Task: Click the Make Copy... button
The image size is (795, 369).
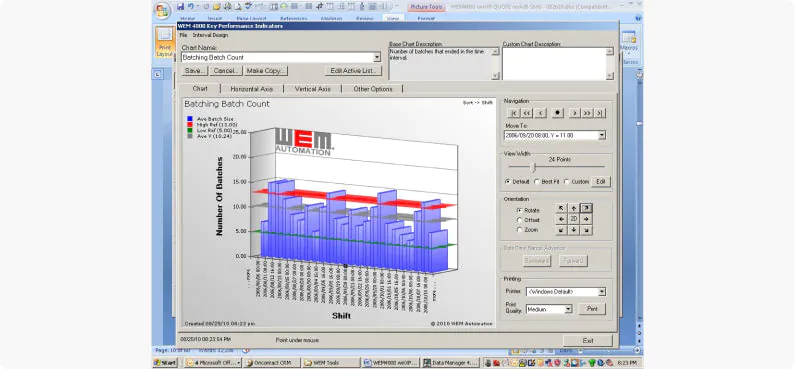Action: click(x=266, y=71)
